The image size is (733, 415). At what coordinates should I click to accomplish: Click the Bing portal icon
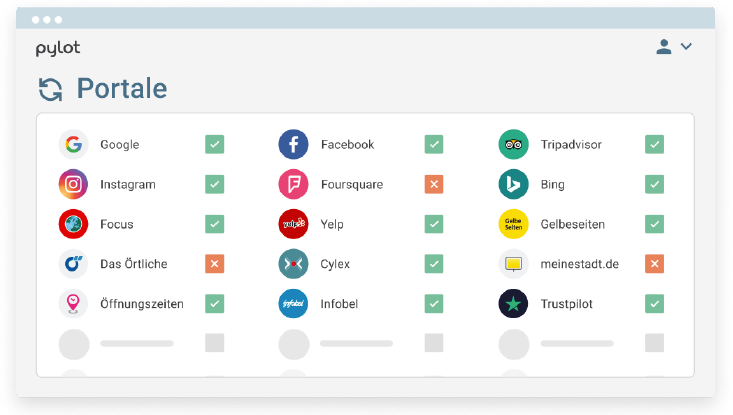point(513,185)
